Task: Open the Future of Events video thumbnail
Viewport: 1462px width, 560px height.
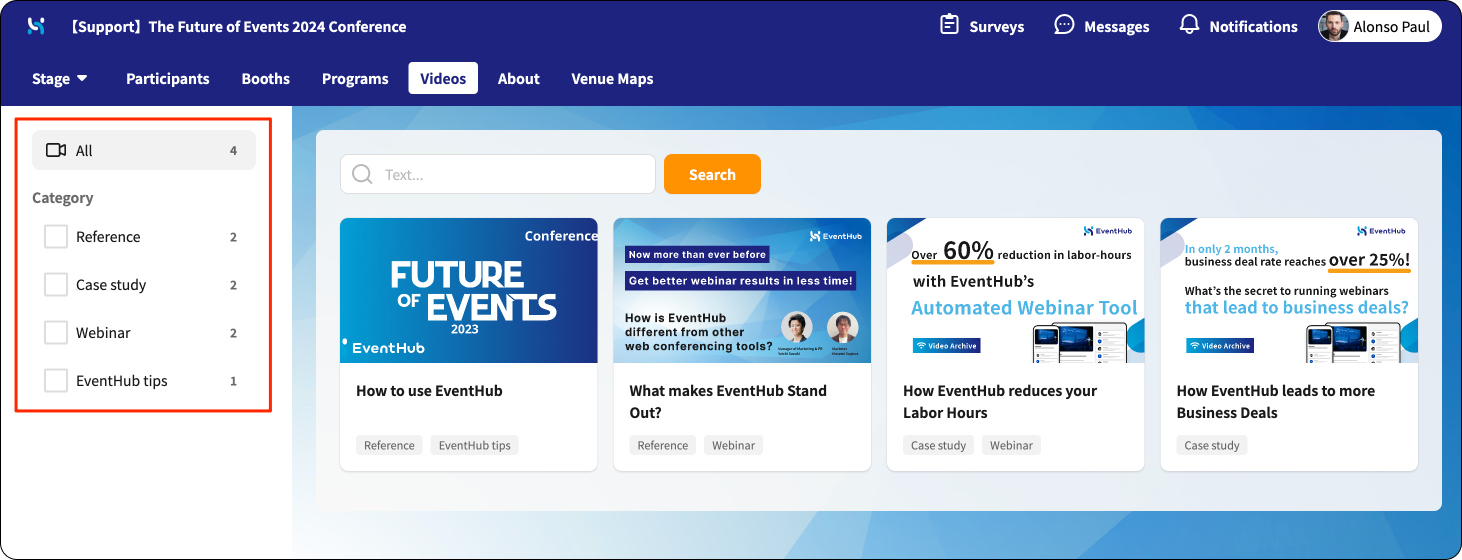Action: pos(469,290)
